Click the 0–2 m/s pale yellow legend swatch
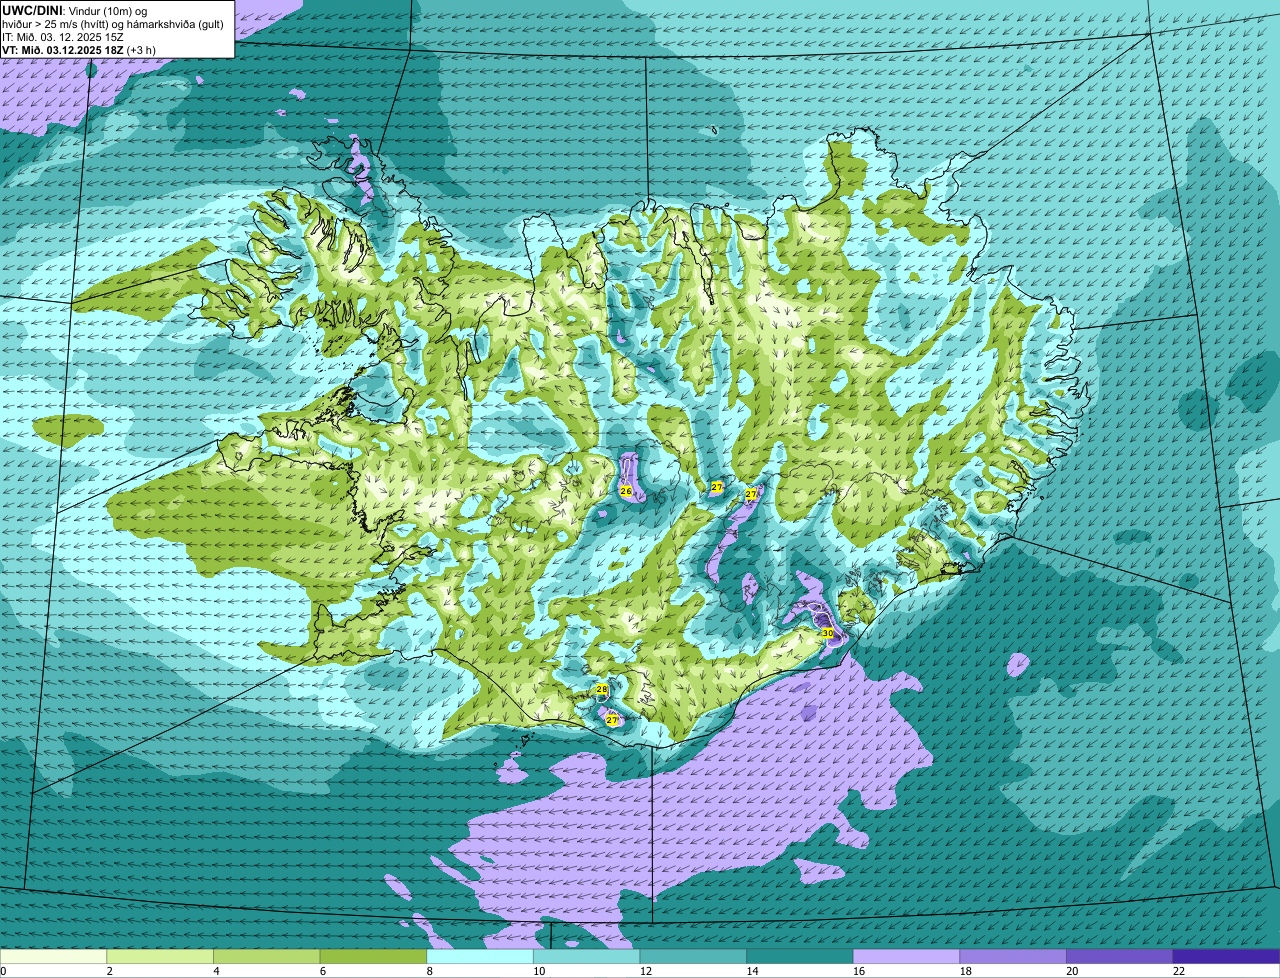Screen dimensions: 1280x978 53,957
